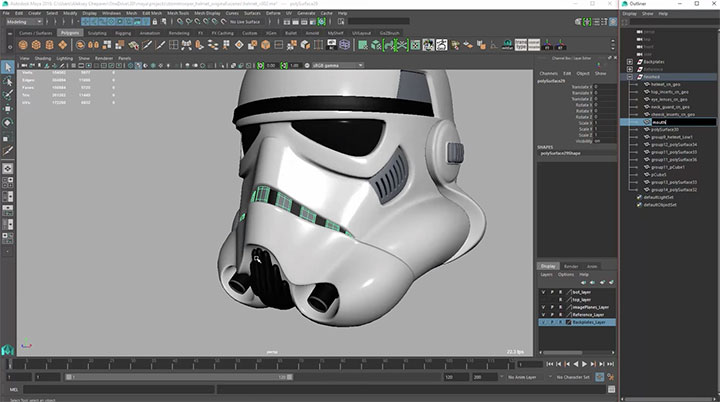Collapse the expanded group node in Outliner
The image size is (720, 402).
click(630, 77)
